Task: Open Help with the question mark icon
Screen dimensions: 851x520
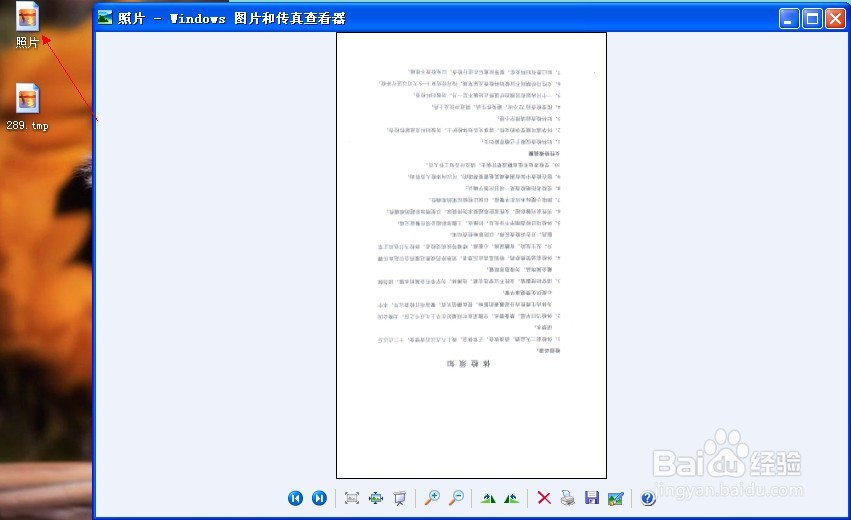Action: click(x=648, y=498)
